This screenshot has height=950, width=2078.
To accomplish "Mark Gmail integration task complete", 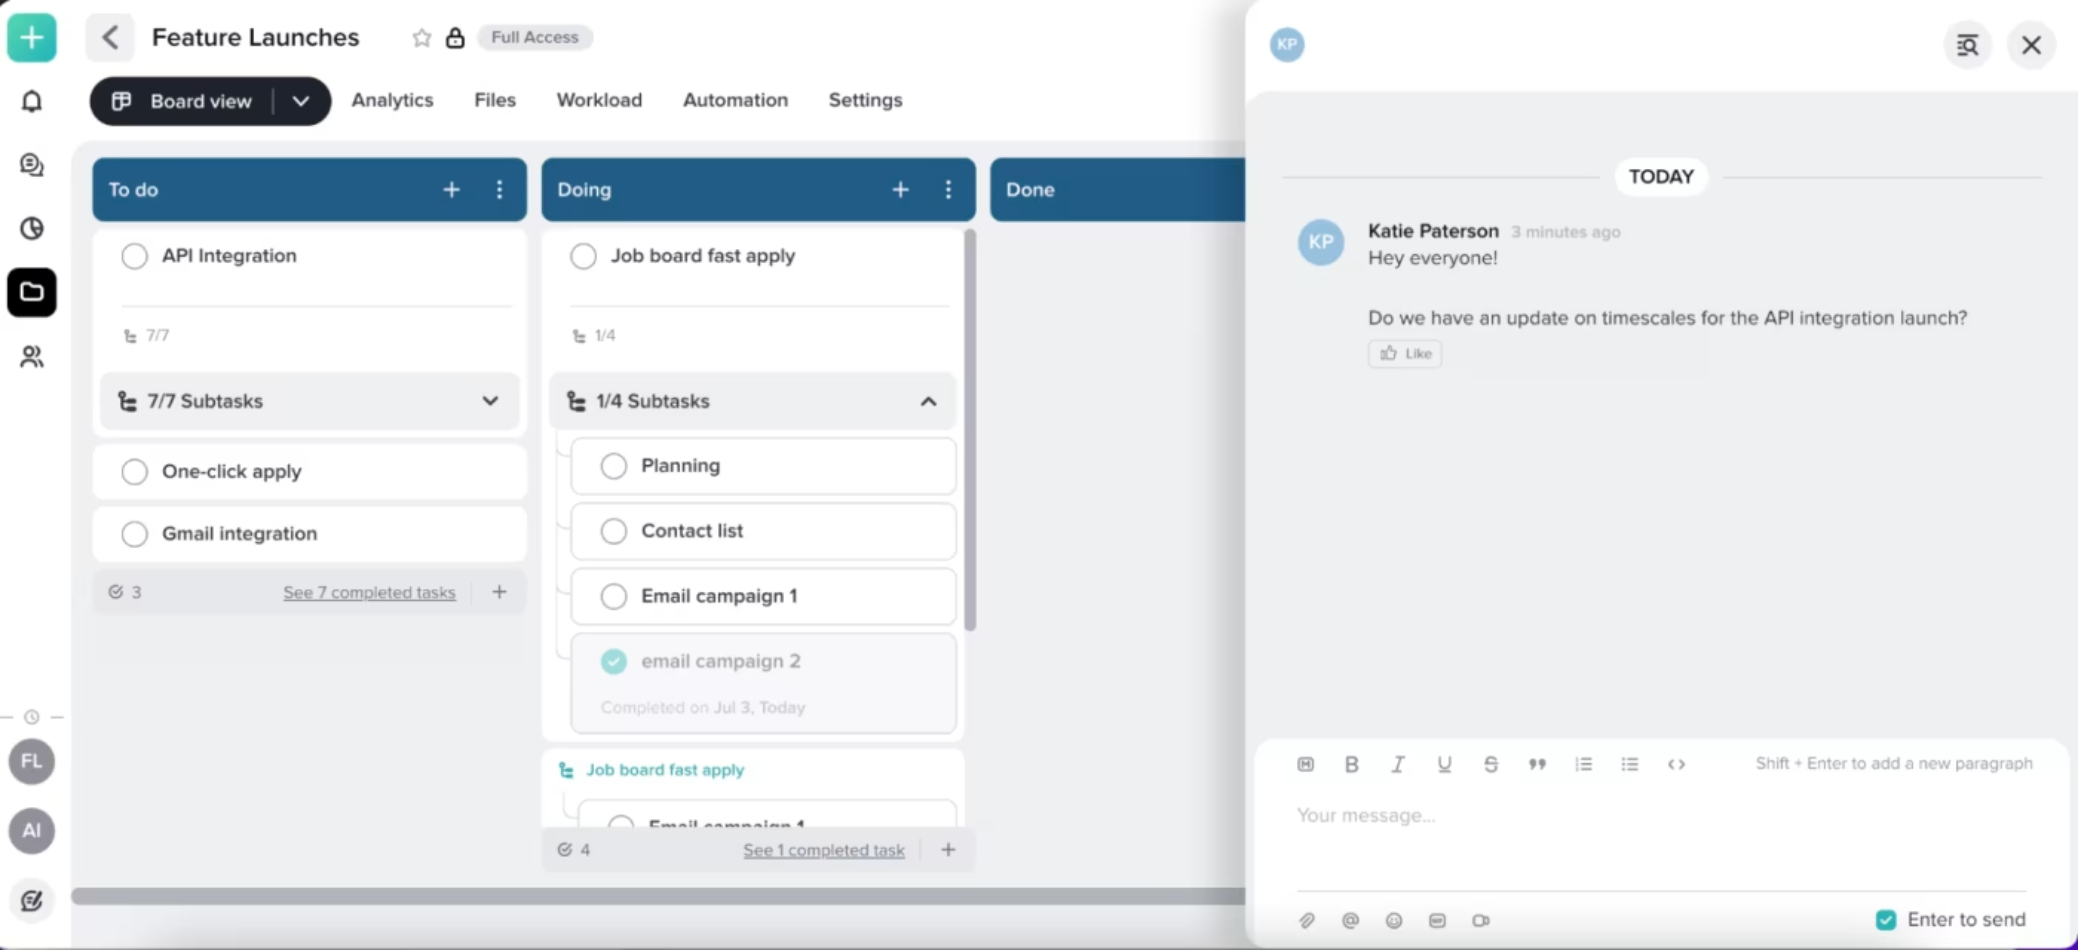I will (x=134, y=534).
